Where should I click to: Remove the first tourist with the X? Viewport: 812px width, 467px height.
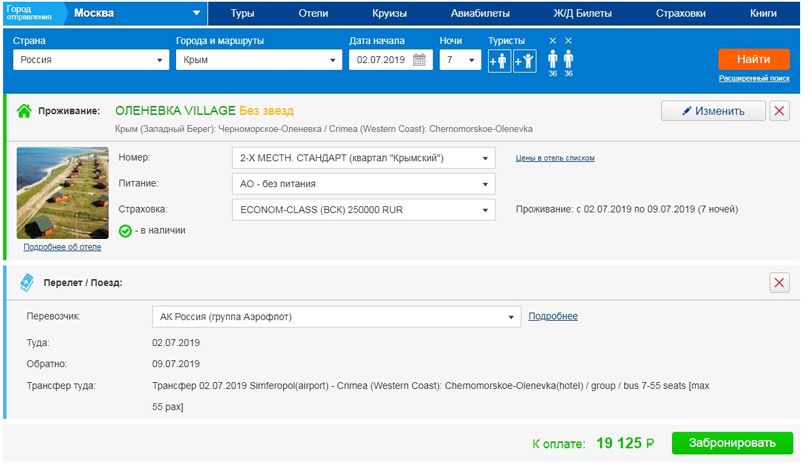tap(553, 41)
